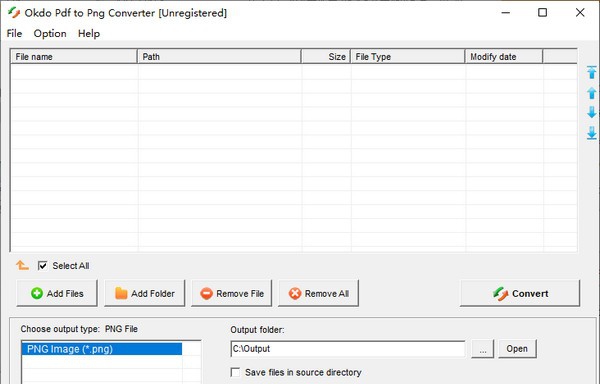Click the Add Folder button
Image resolution: width=600 pixels, height=384 pixels.
[145, 293]
